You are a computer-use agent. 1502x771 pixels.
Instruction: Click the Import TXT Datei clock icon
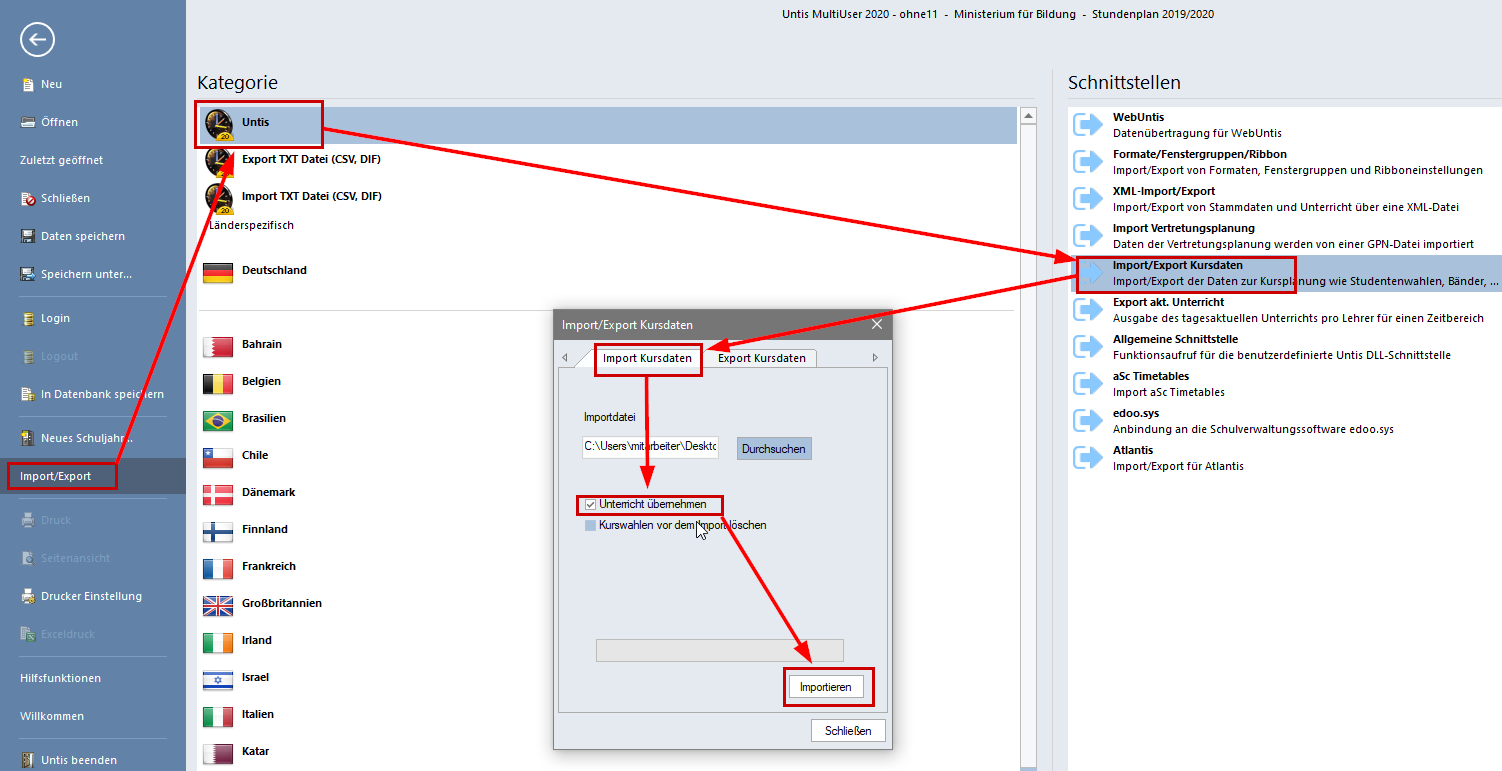point(219,197)
